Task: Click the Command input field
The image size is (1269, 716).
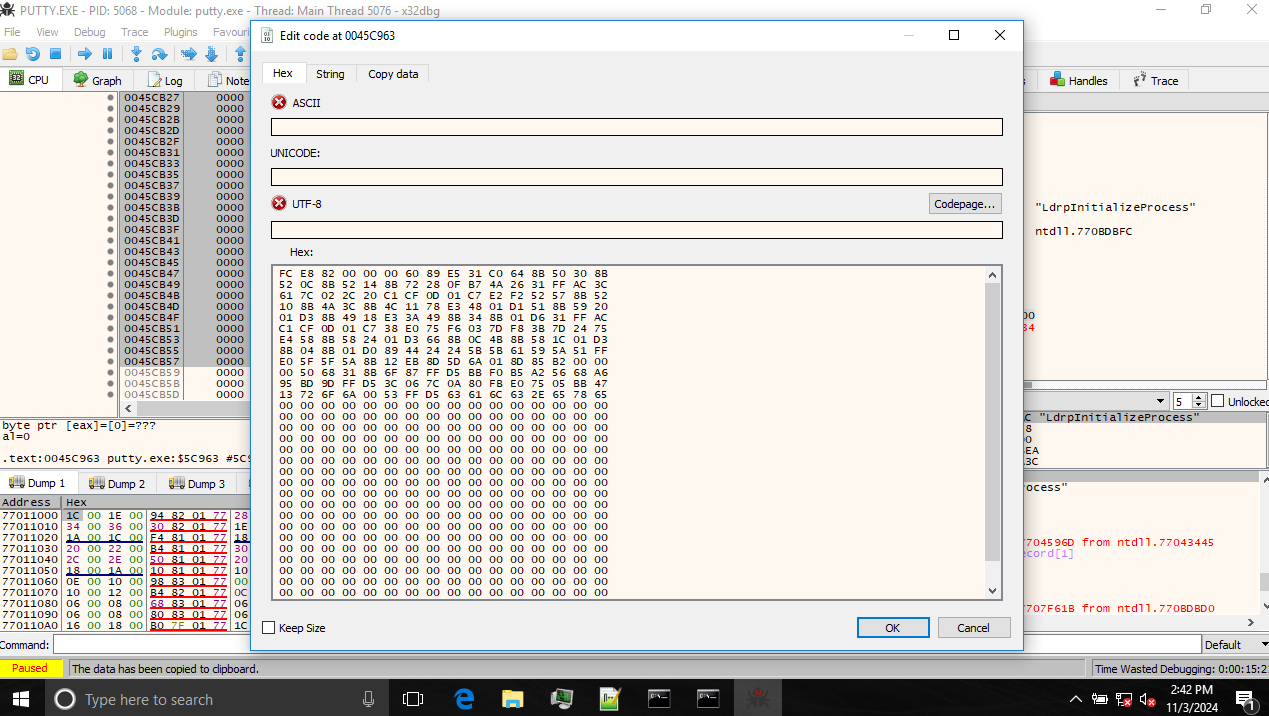Action: tap(625, 645)
